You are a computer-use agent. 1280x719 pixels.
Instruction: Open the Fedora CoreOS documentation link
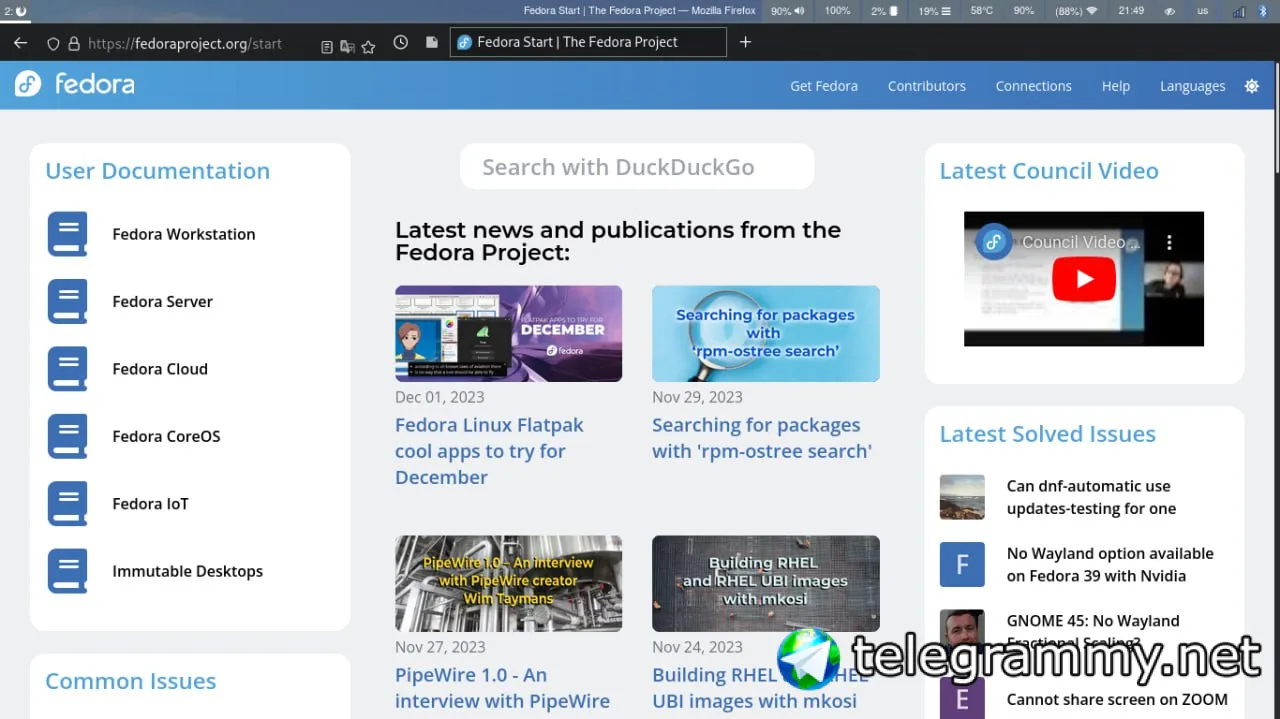tap(166, 436)
